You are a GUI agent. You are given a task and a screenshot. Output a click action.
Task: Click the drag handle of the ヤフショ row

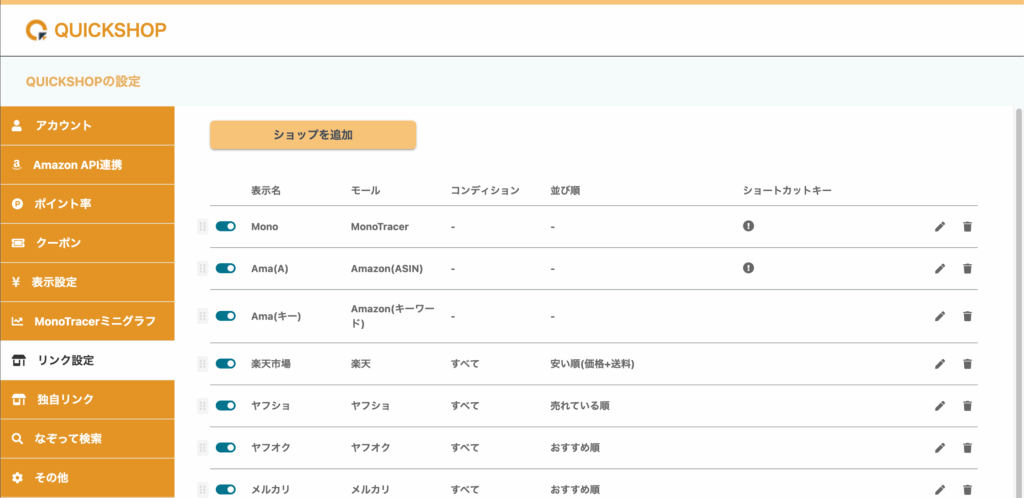(202, 405)
